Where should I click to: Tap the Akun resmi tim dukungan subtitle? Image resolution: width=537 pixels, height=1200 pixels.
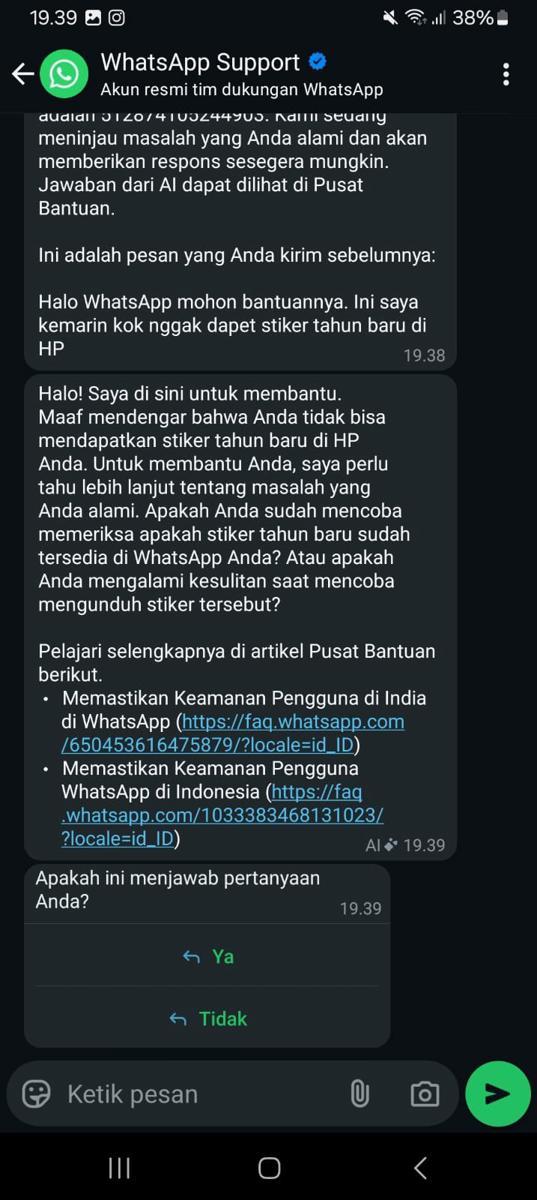[242, 90]
